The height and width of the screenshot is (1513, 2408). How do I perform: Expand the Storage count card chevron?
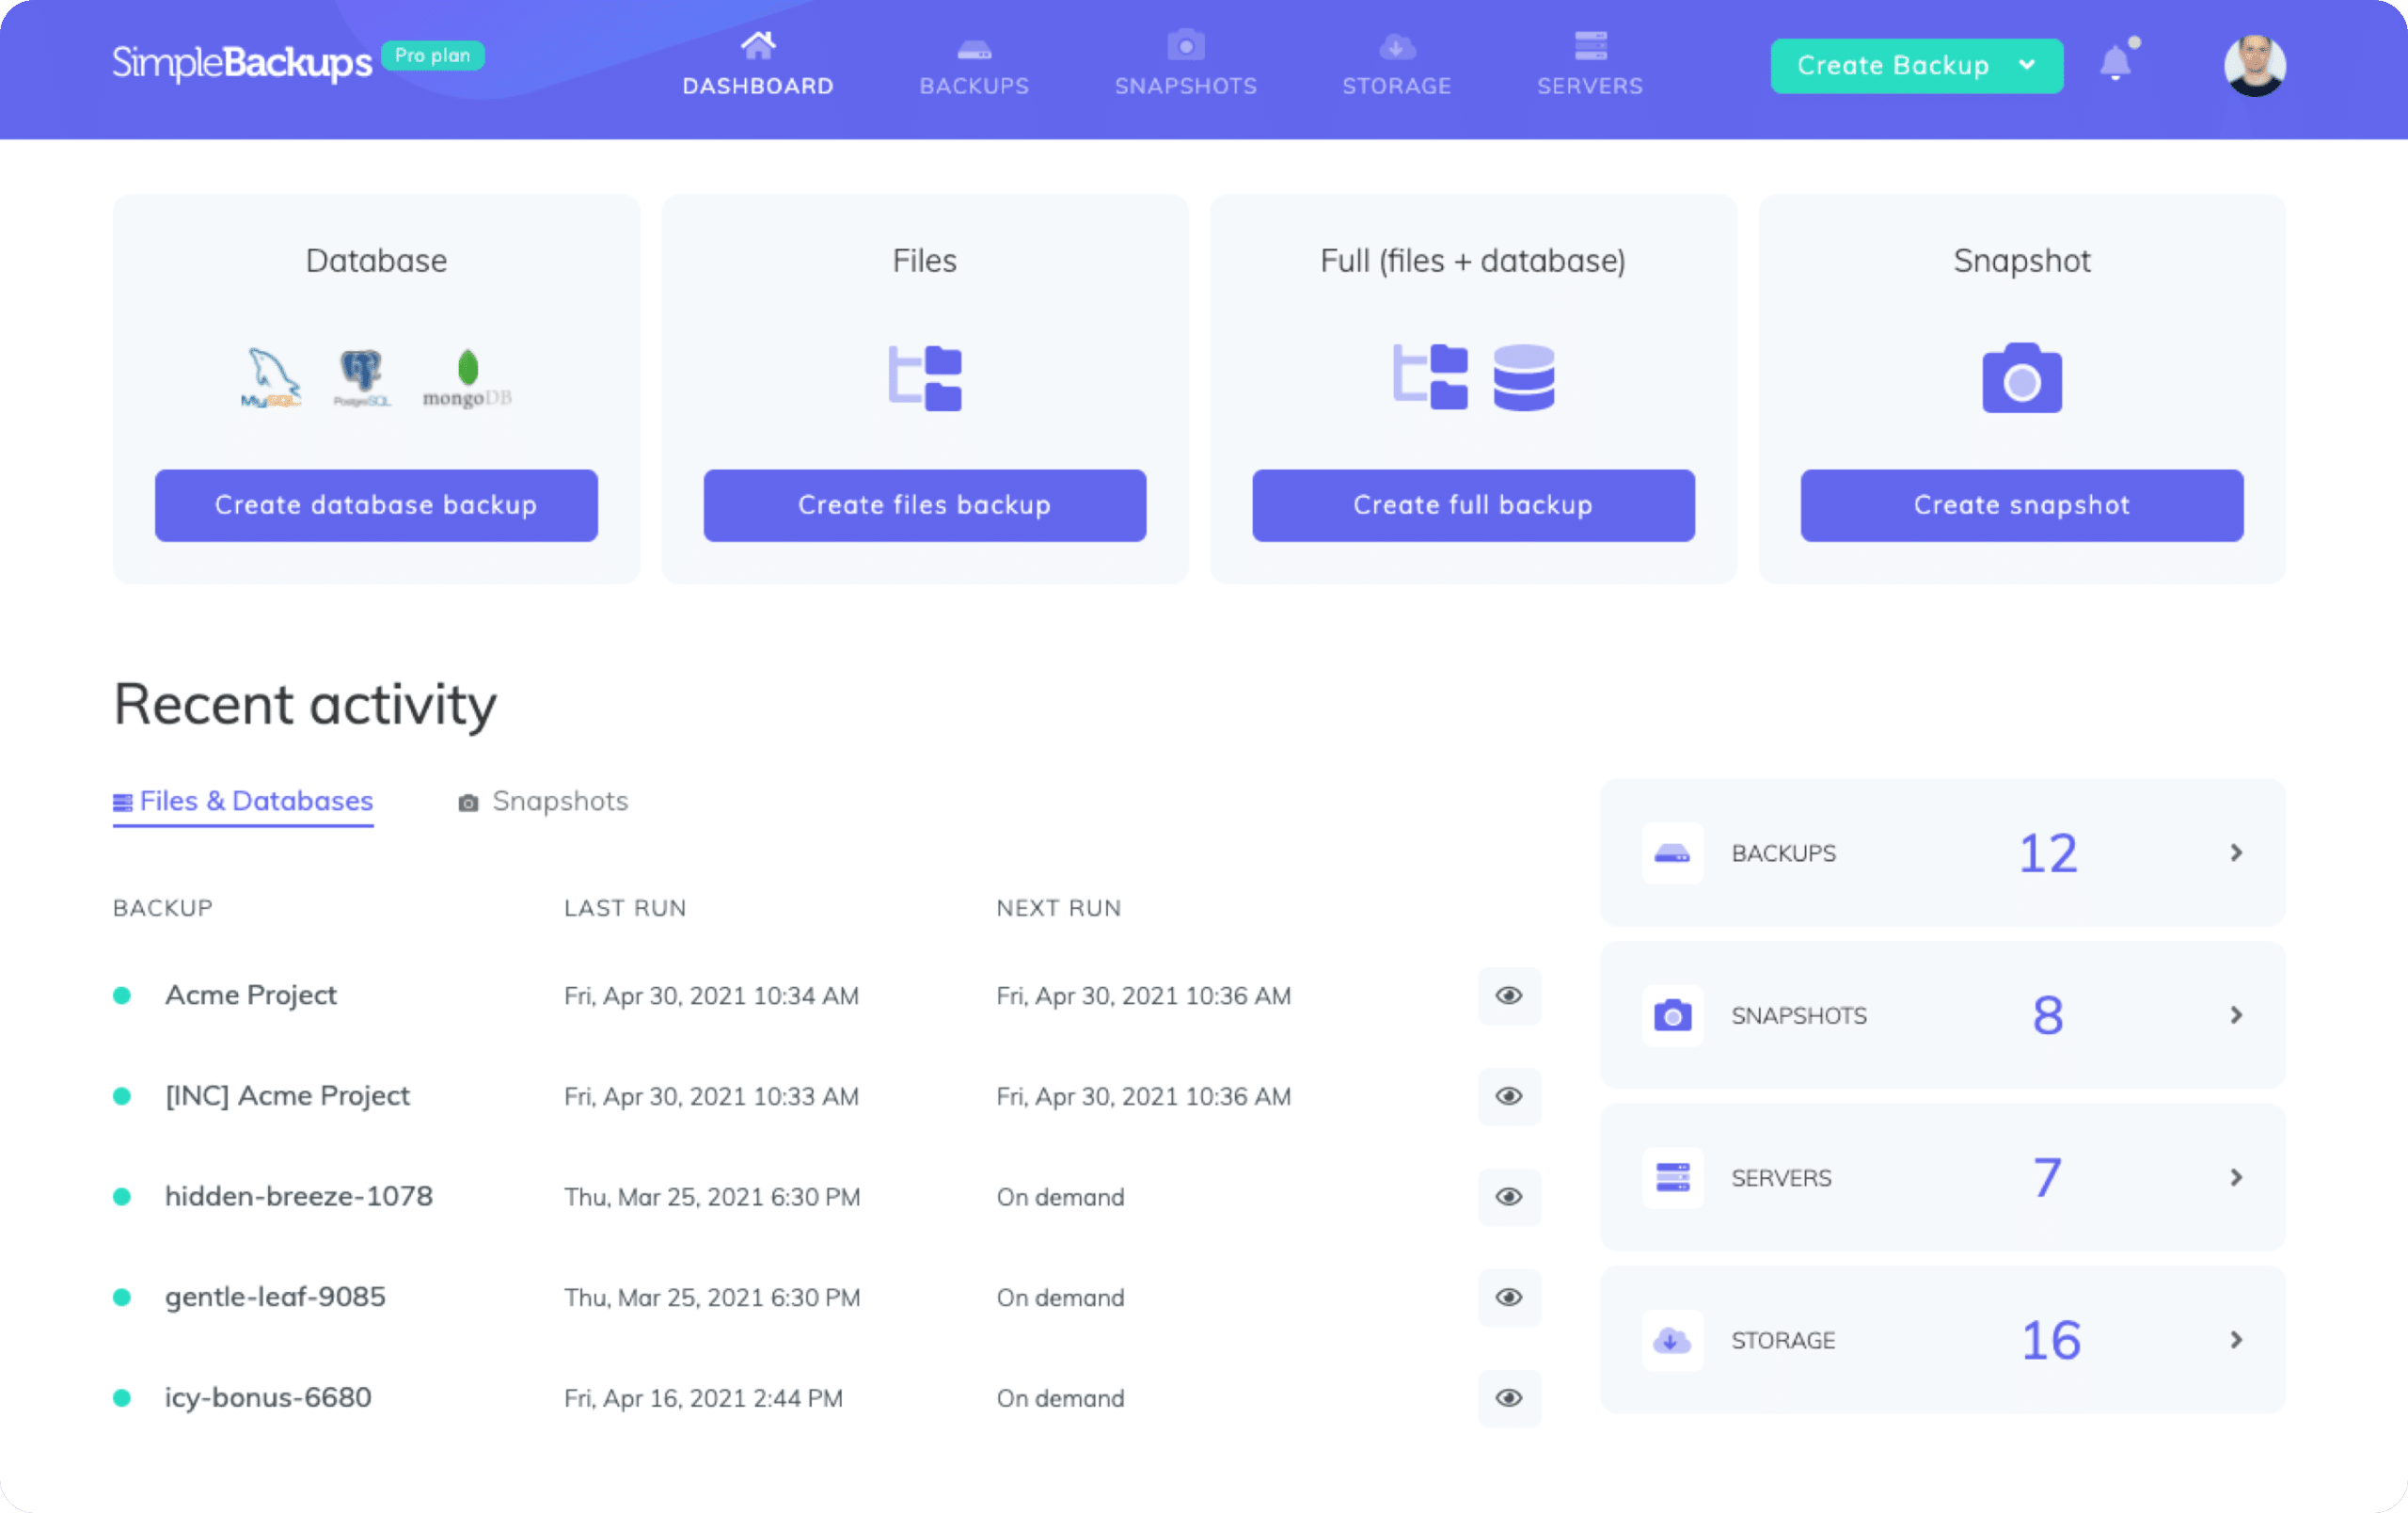click(x=2236, y=1339)
